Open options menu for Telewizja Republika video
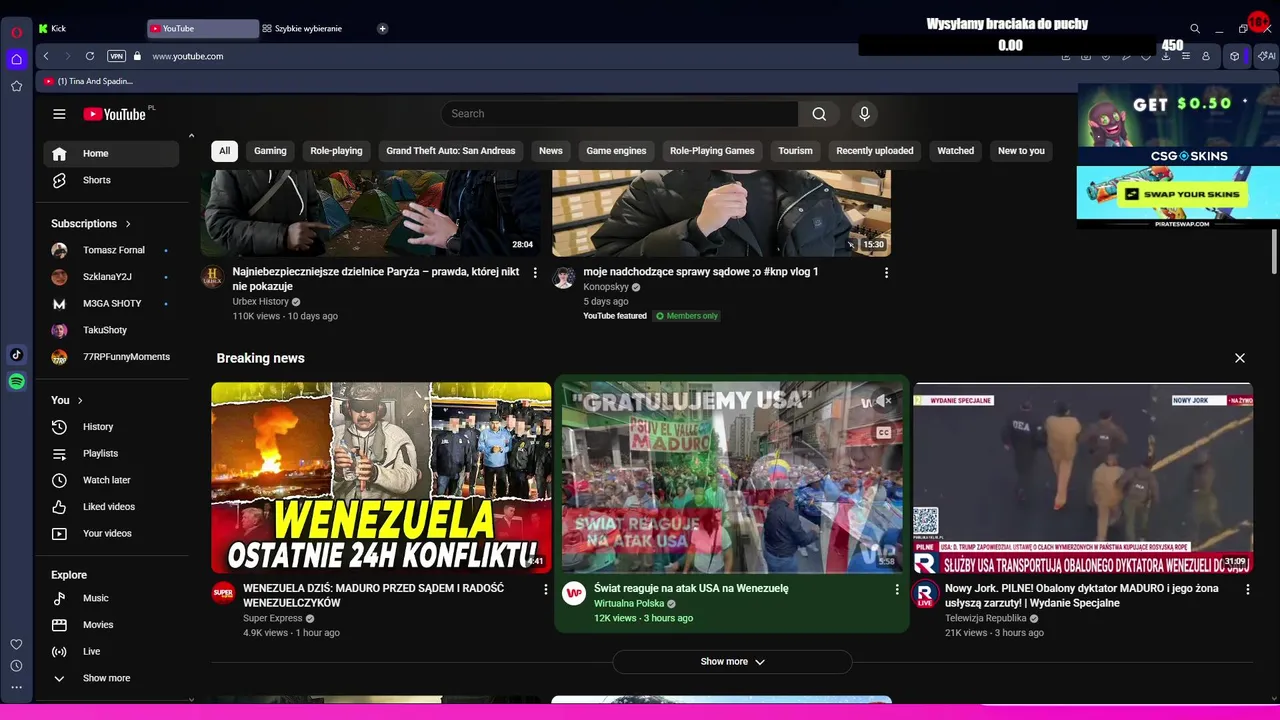This screenshot has width=1280, height=720. tap(1248, 589)
